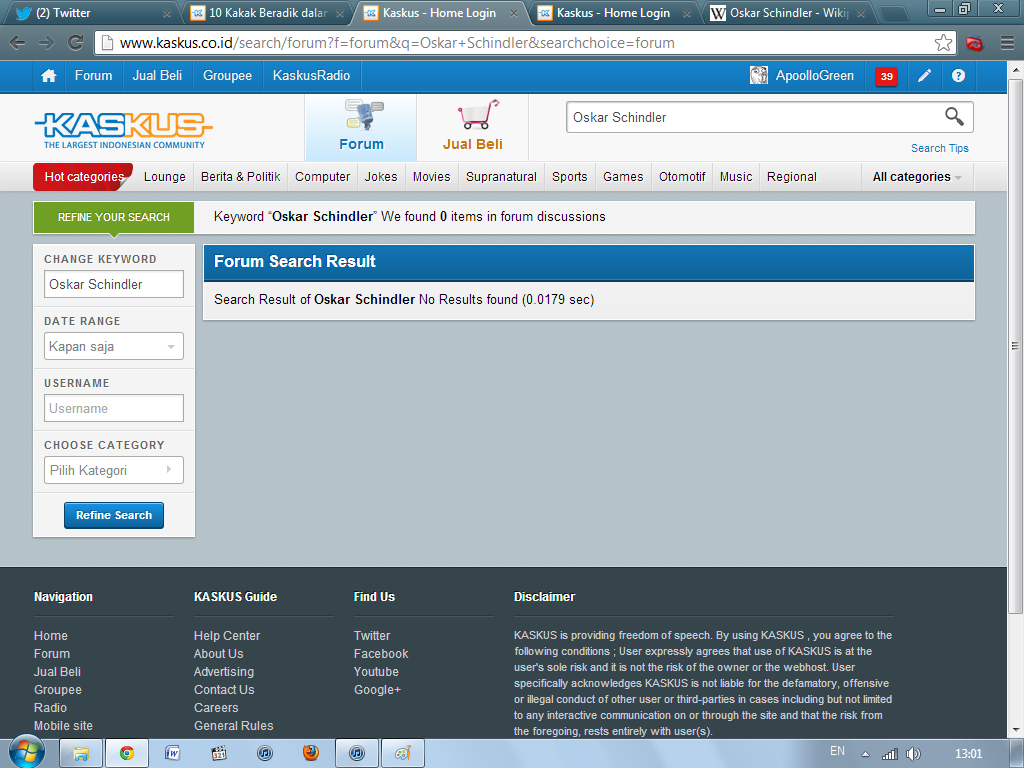Image resolution: width=1024 pixels, height=768 pixels.
Task: Click the Change Keyword input field
Action: [x=114, y=284]
